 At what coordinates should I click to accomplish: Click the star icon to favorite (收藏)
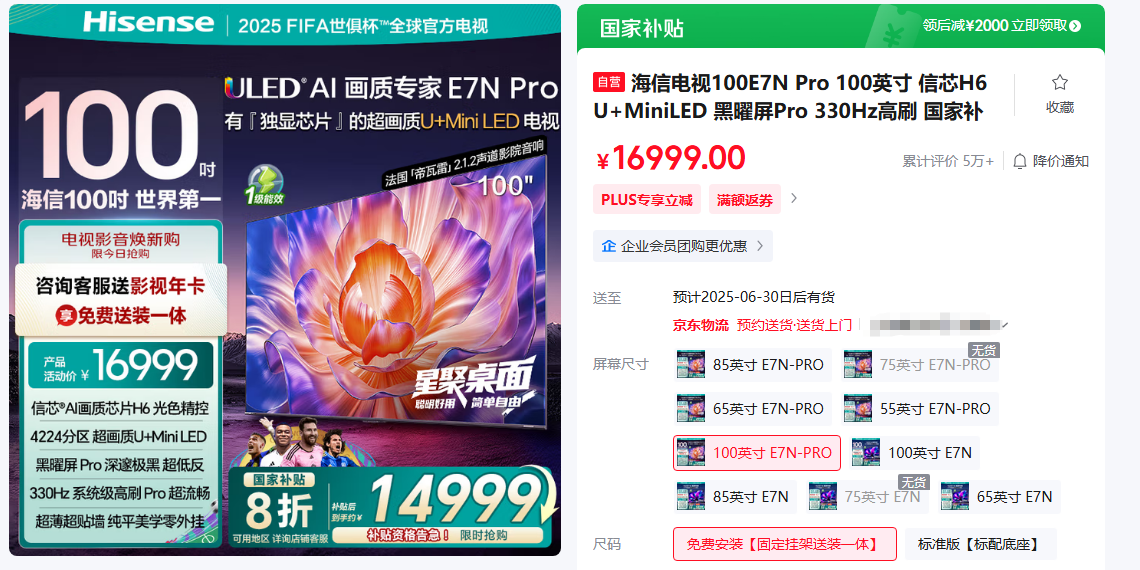(x=1059, y=82)
